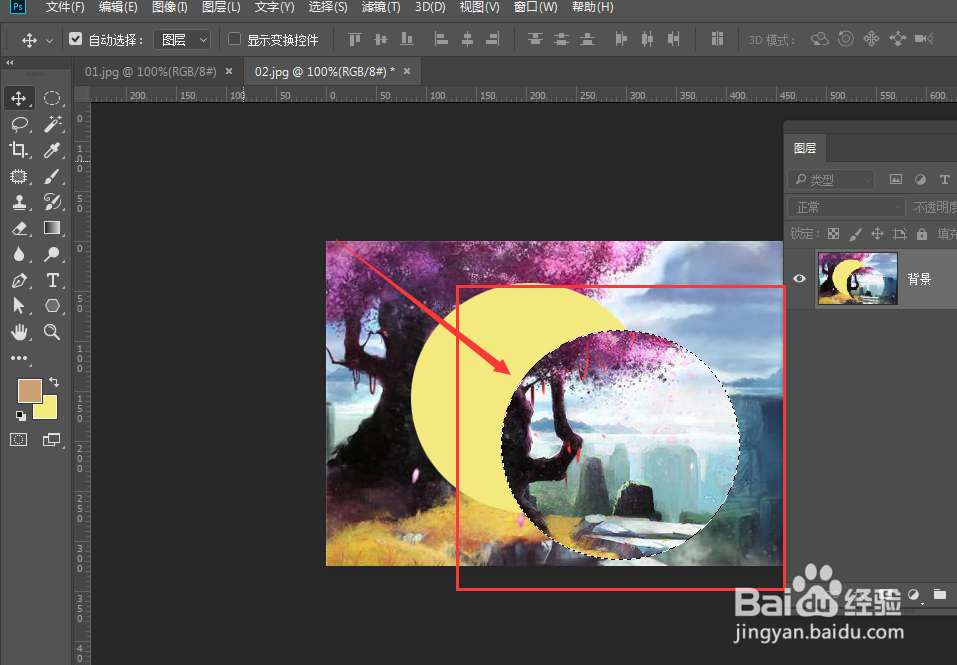Select the Magic Wand tool

[52, 124]
